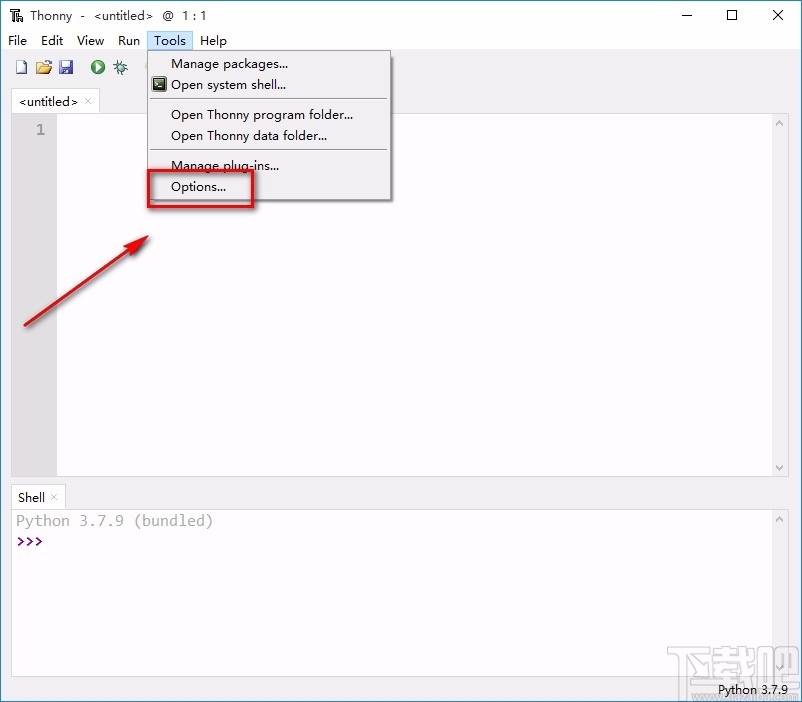This screenshot has height=702, width=802.
Task: Close the Tools menu
Action: click(170, 40)
